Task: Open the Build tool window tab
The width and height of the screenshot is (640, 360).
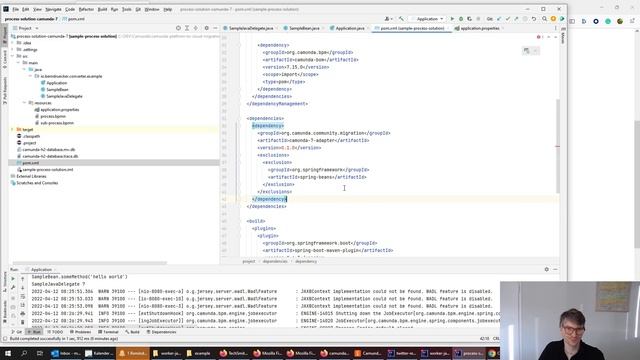Action: coord(132,332)
